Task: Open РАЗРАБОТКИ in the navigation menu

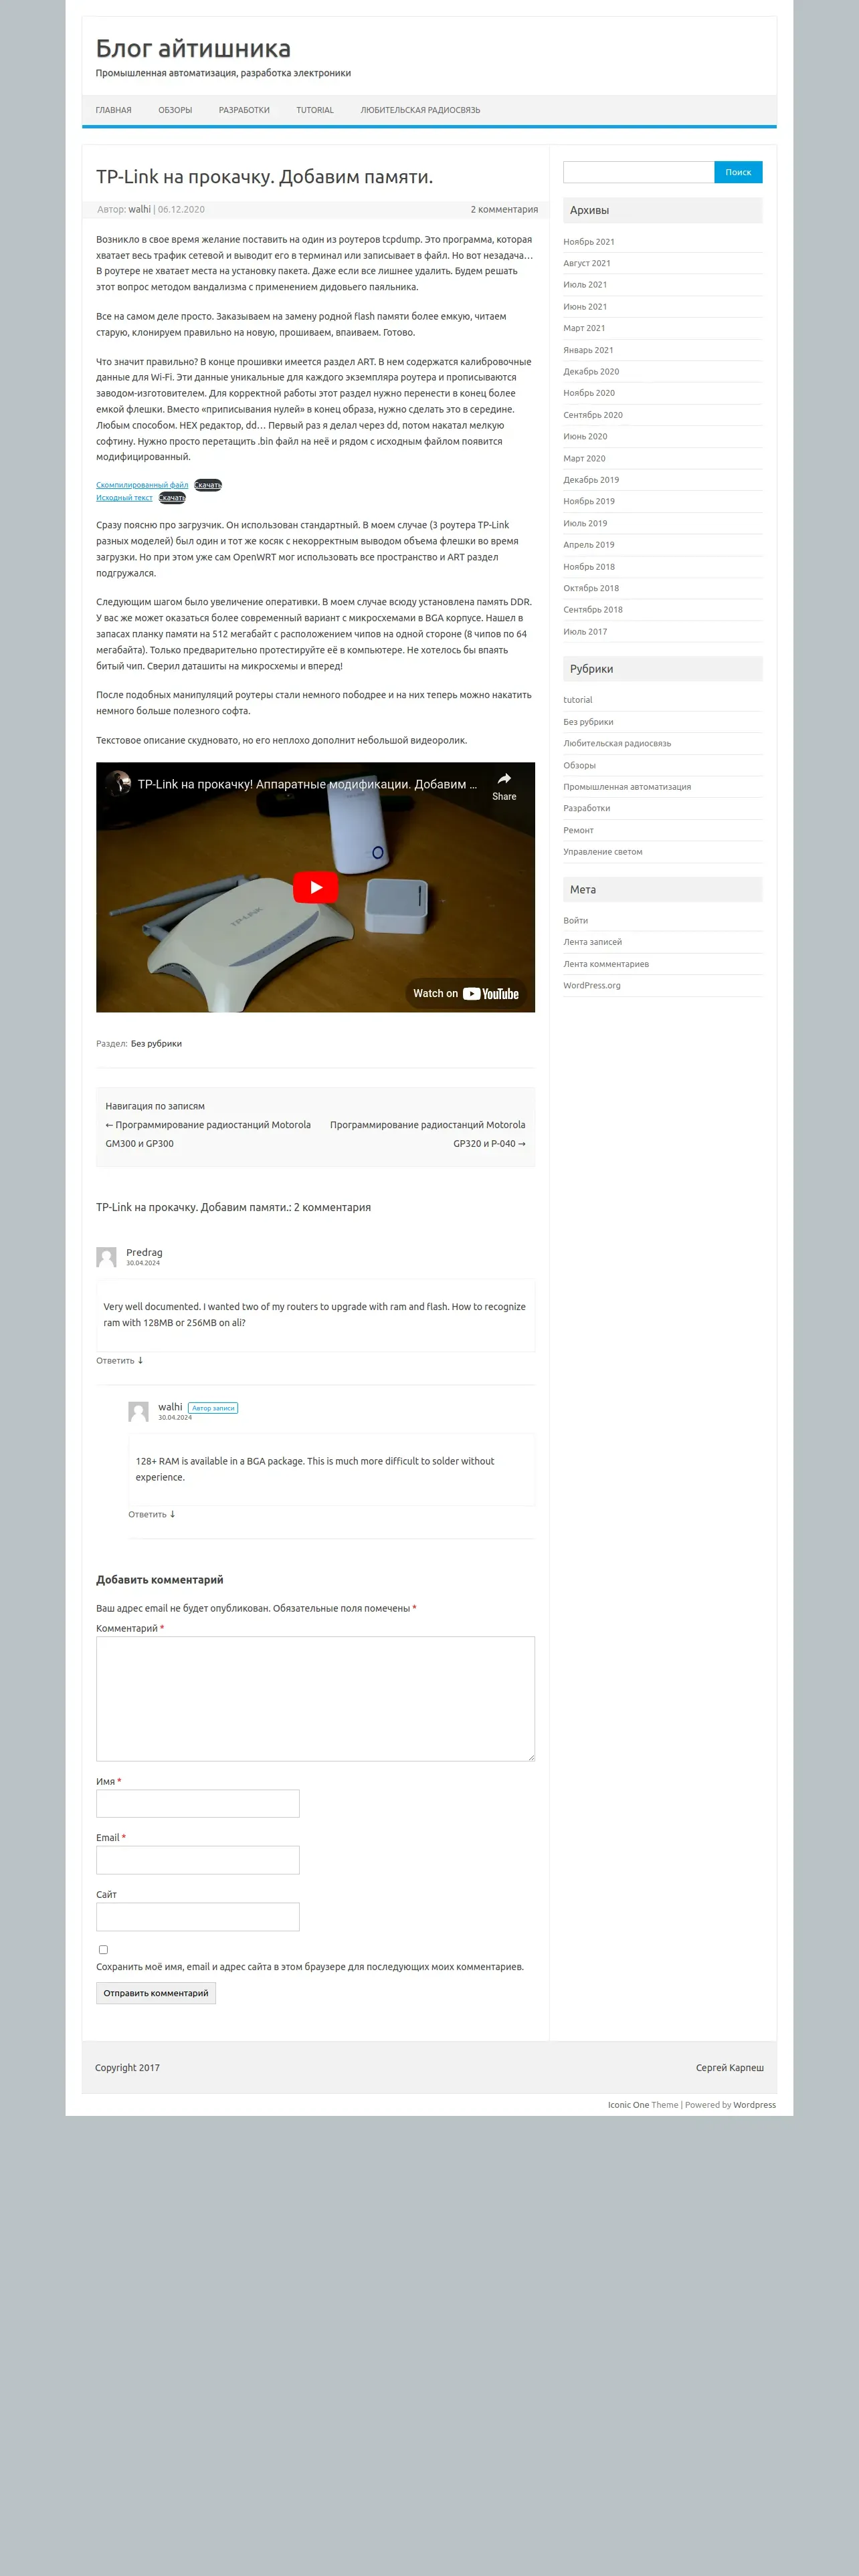Action: (244, 110)
